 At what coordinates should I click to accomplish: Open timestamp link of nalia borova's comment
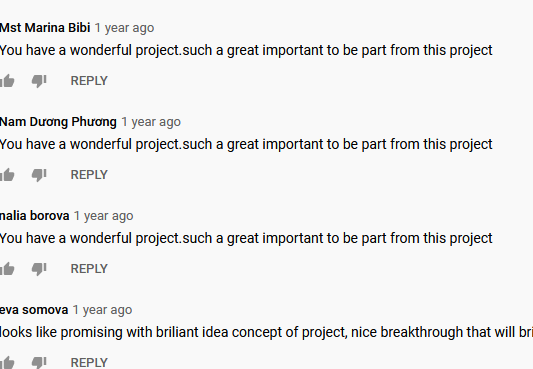point(103,216)
